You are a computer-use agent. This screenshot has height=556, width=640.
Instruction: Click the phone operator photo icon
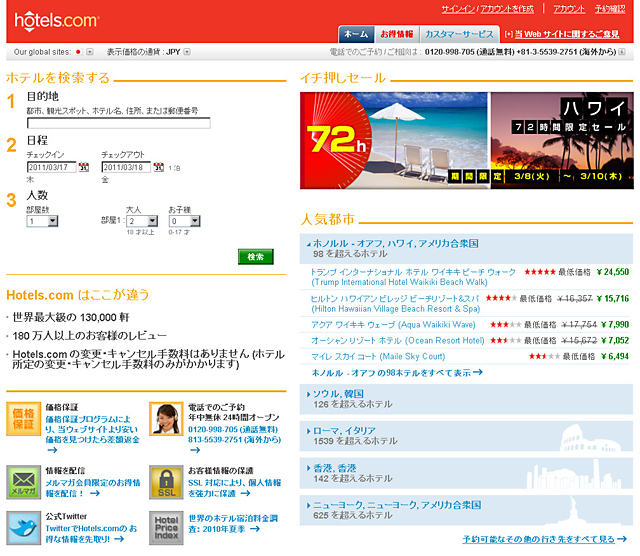[166, 419]
